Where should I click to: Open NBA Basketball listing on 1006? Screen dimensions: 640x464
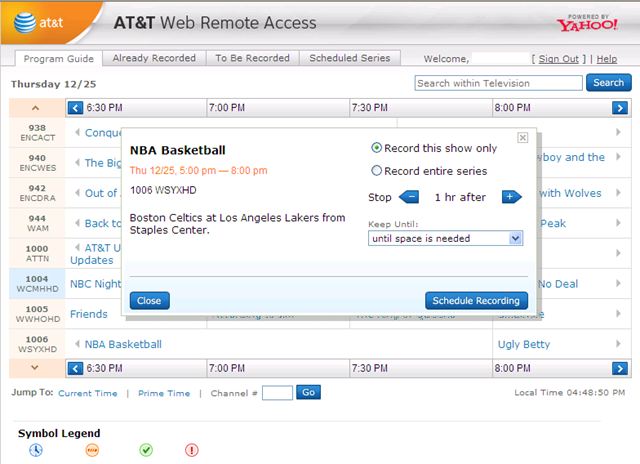(x=123, y=344)
